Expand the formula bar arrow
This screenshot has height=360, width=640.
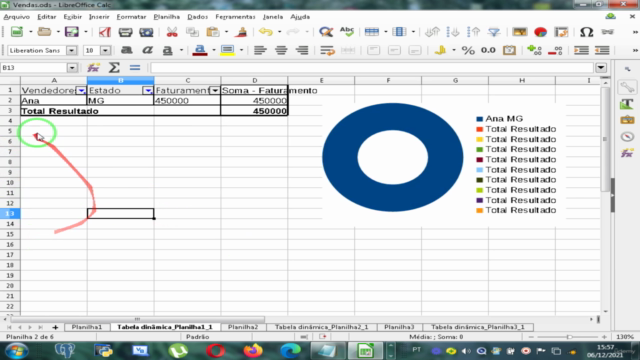(601, 68)
